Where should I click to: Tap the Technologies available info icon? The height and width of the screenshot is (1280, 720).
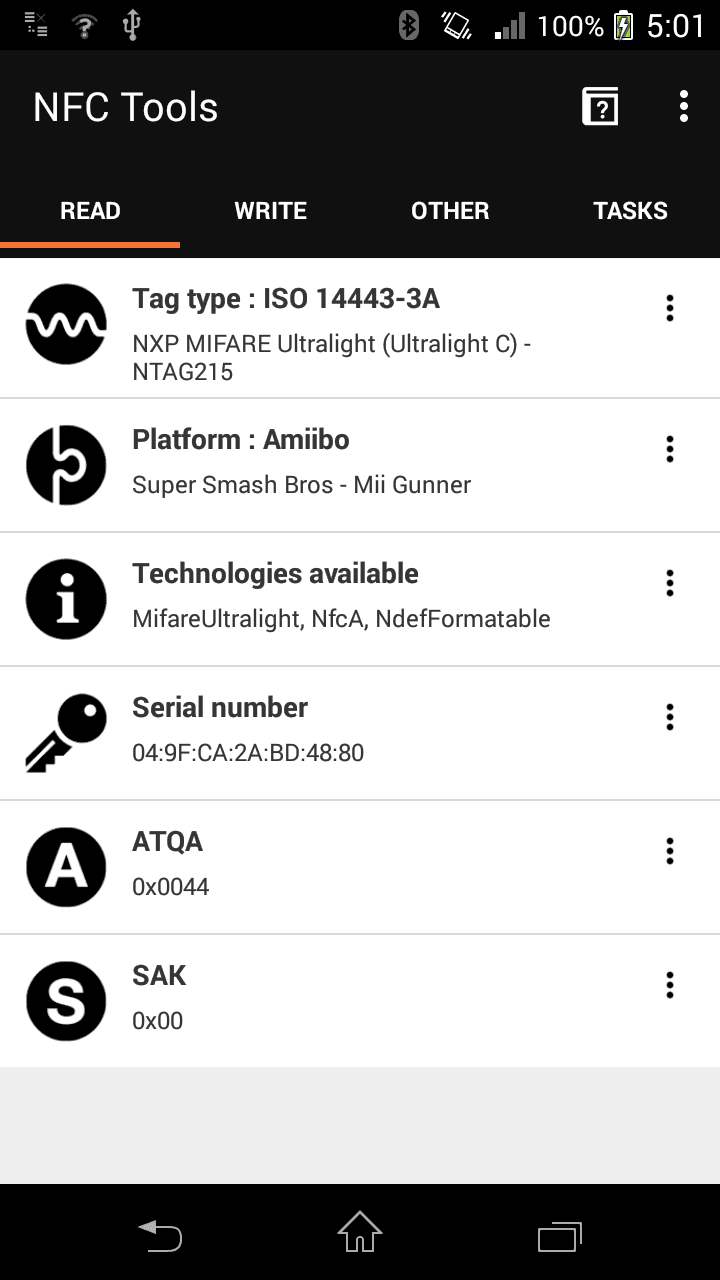click(66, 599)
